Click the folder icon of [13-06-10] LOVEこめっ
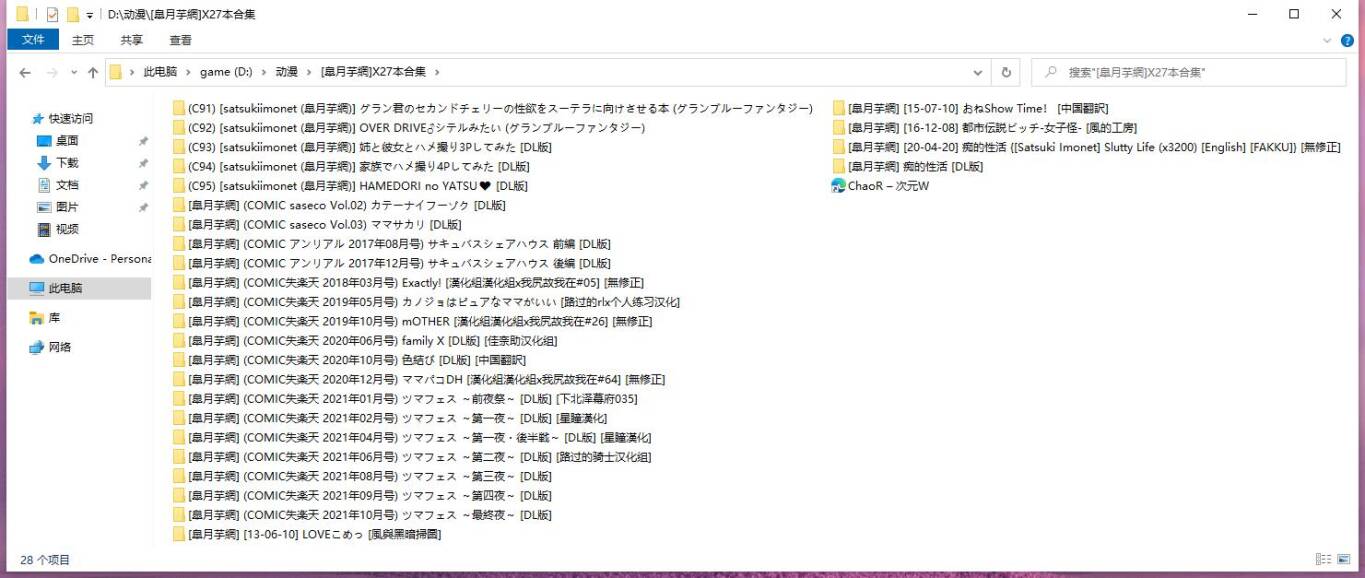 [x=179, y=534]
